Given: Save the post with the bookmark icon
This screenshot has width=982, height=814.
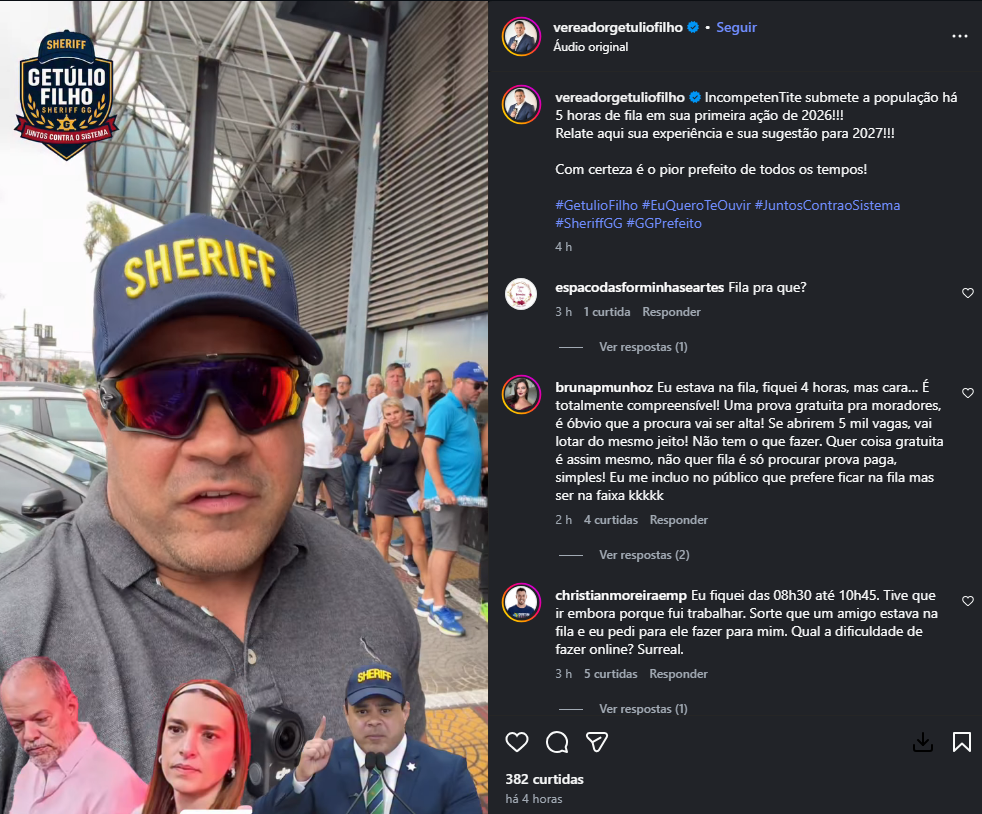Looking at the screenshot, I should tap(962, 742).
